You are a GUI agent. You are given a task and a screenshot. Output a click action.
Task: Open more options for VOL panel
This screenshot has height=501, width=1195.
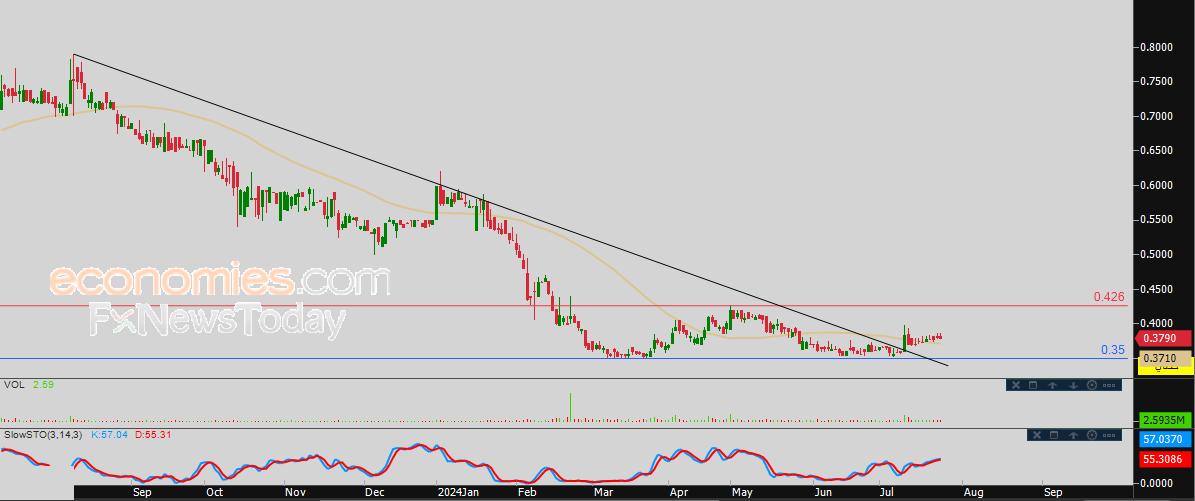click(x=1110, y=385)
